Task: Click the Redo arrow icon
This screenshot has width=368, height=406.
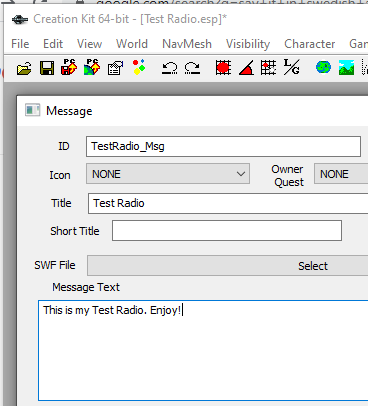Action: tap(192, 68)
